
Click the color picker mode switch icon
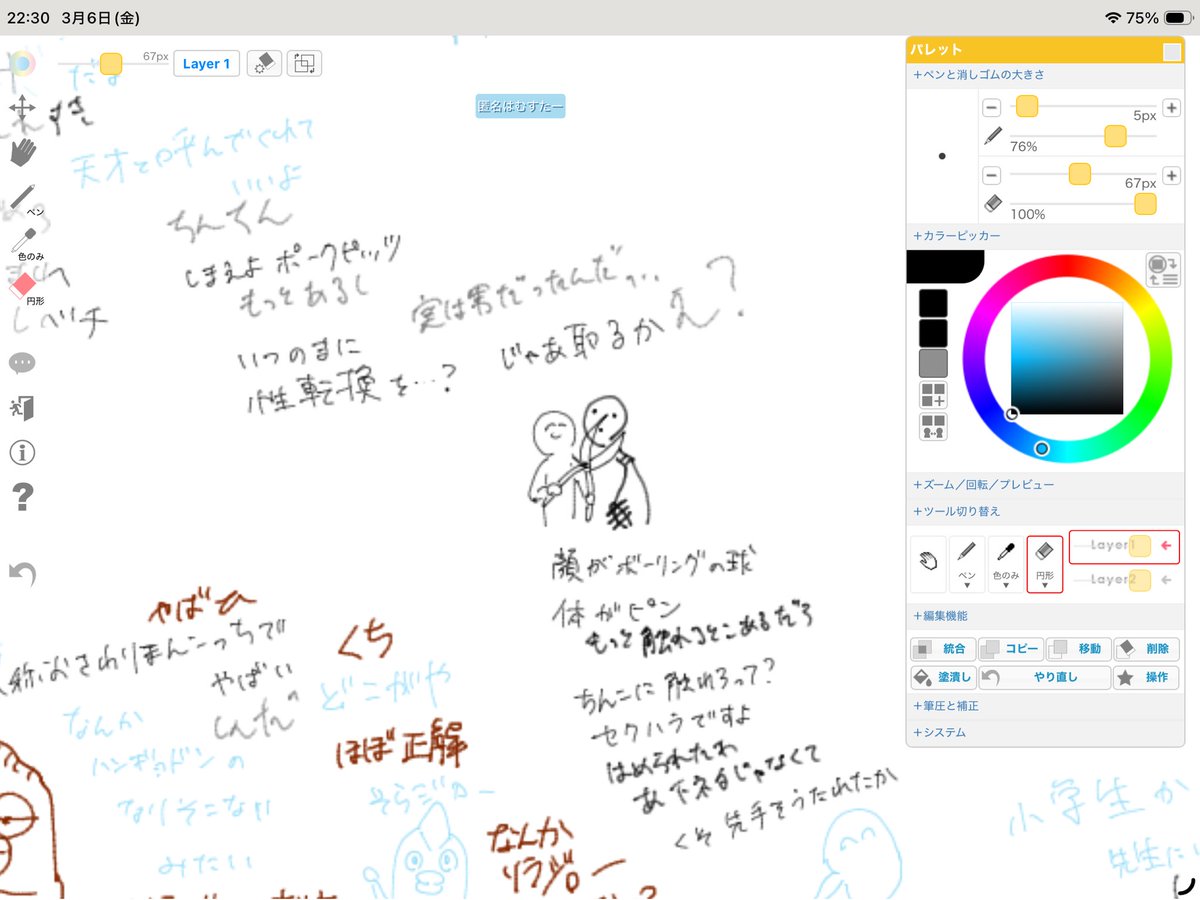pos(1161,271)
